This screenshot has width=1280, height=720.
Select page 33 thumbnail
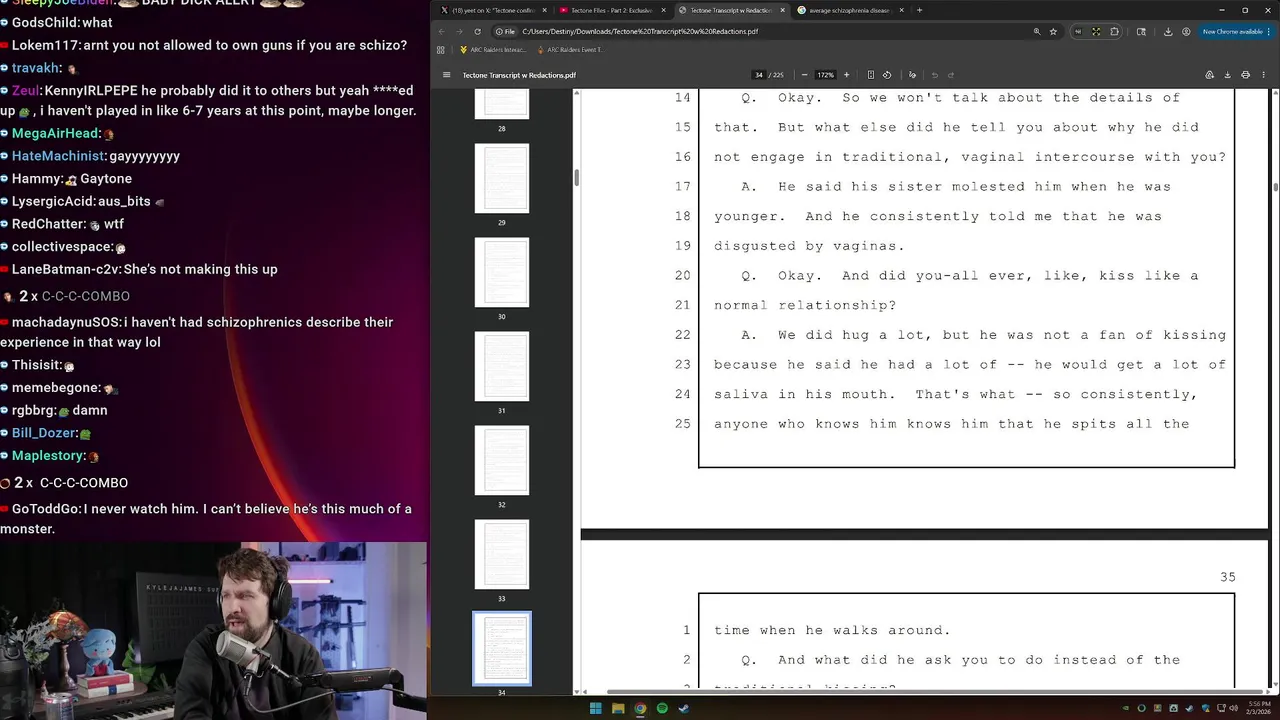502,554
